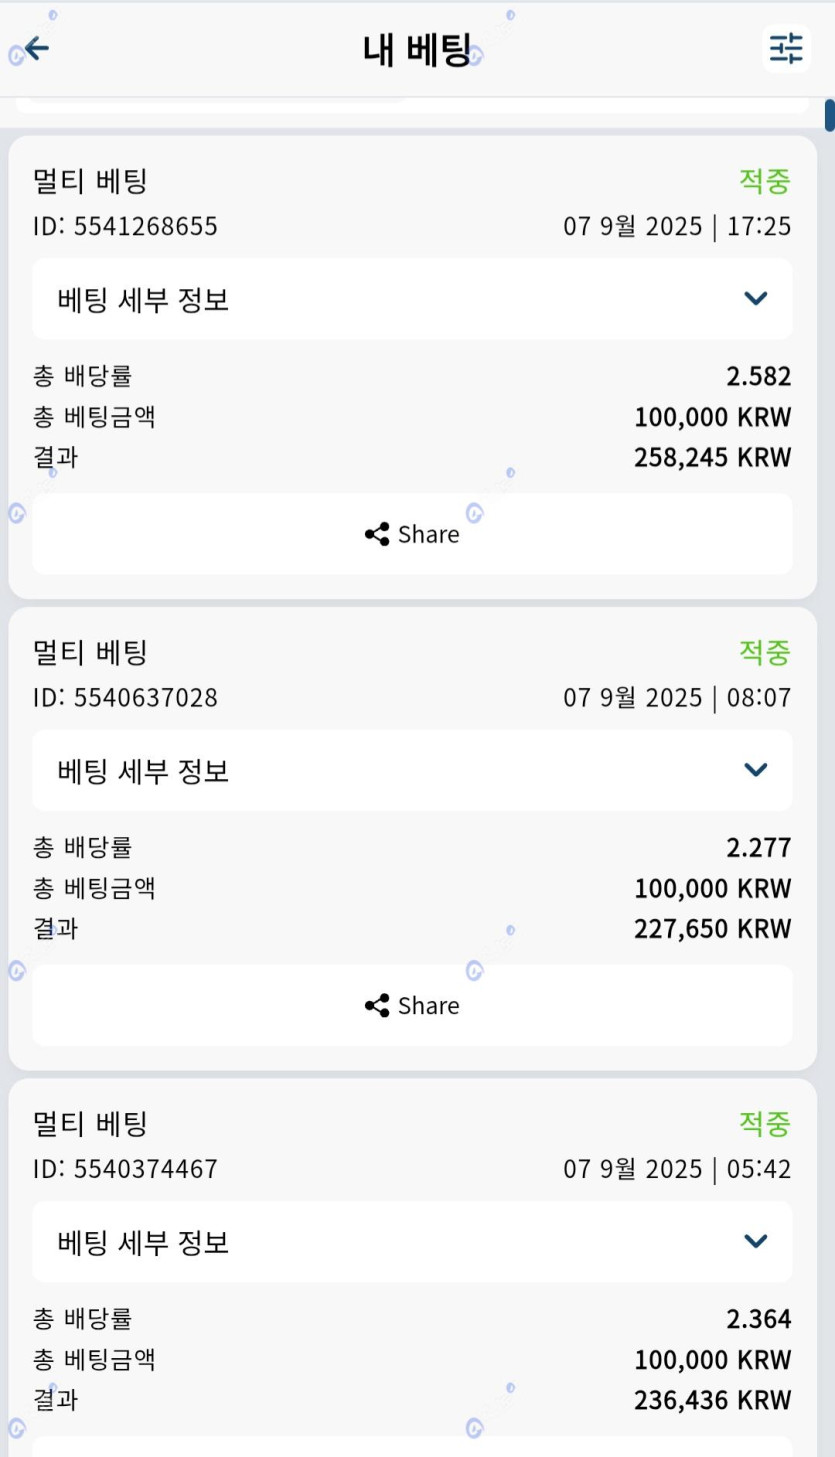Click chevron on the 05:42 bet details
835x1457 pixels.
click(756, 1241)
